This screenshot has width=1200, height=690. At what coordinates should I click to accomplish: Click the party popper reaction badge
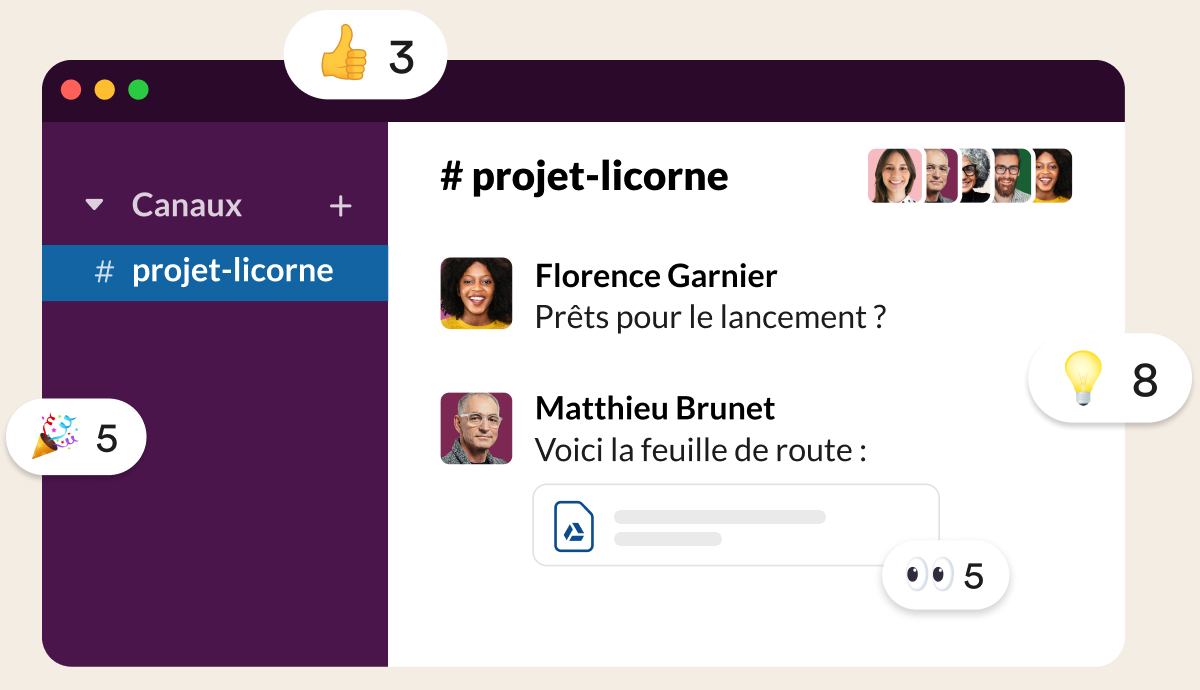[x=77, y=437]
